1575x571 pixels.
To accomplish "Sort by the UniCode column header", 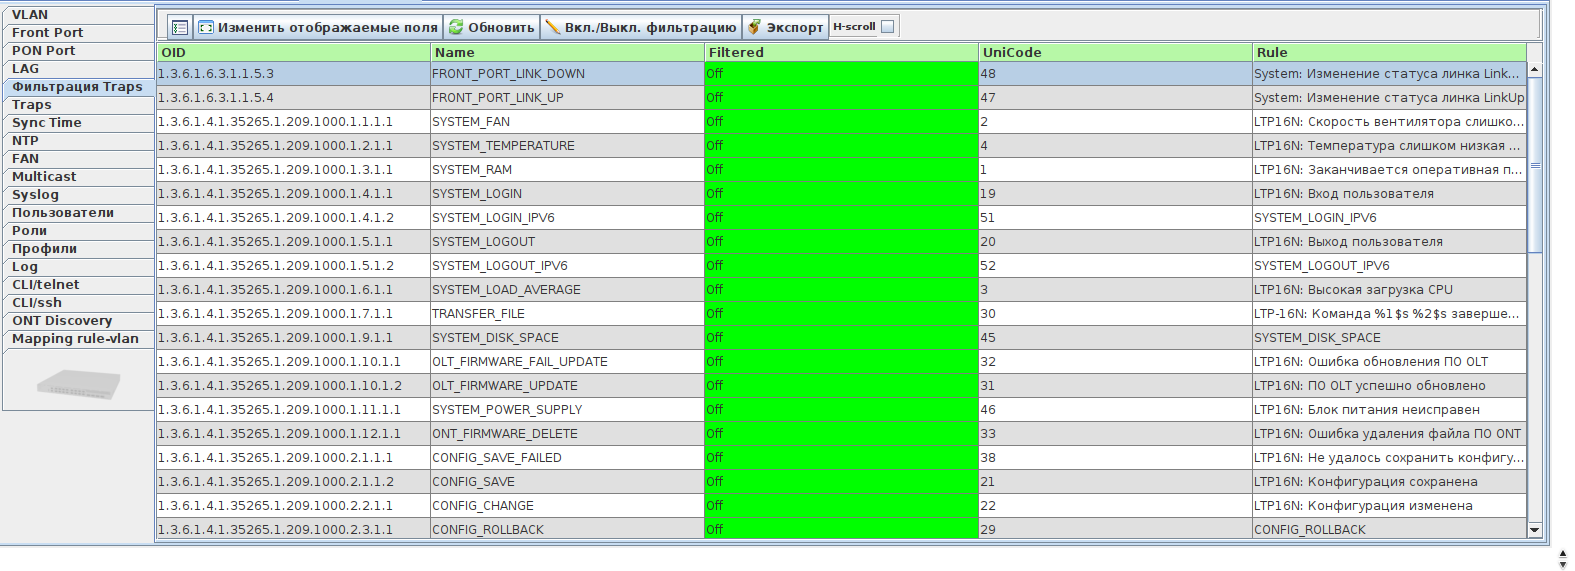I will coord(1115,52).
